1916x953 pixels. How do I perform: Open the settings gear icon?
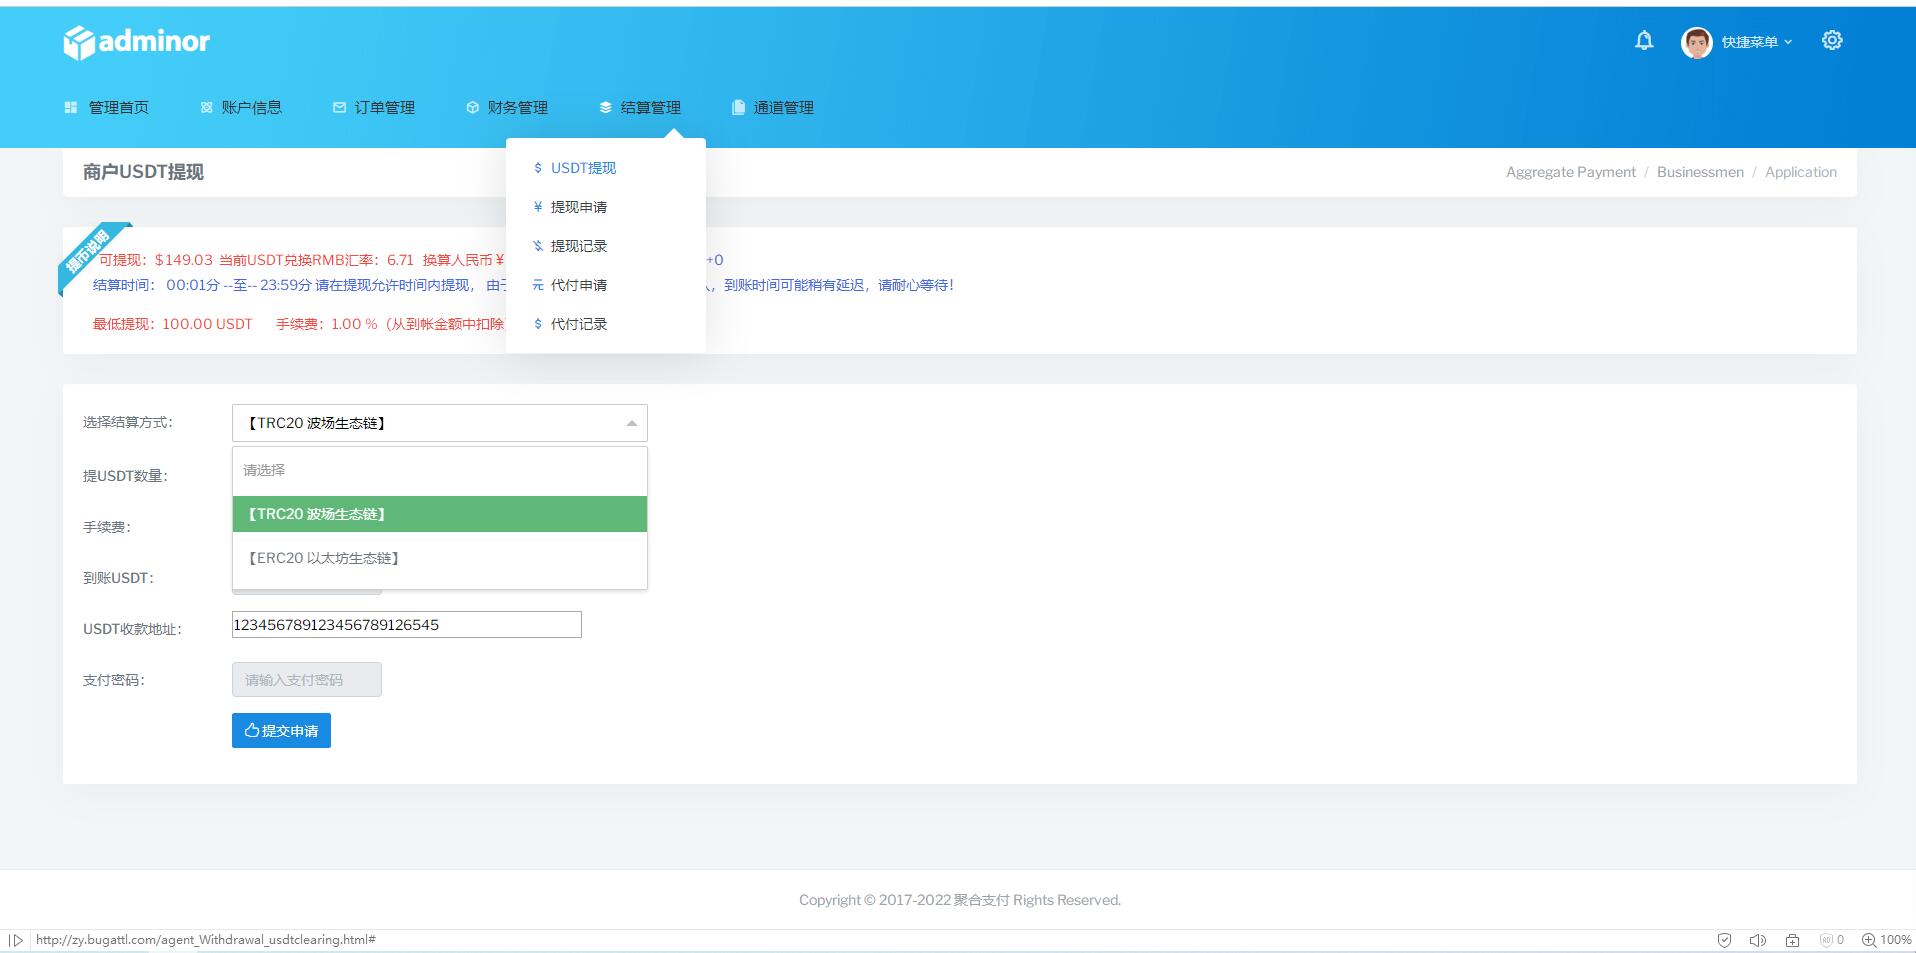coord(1833,40)
